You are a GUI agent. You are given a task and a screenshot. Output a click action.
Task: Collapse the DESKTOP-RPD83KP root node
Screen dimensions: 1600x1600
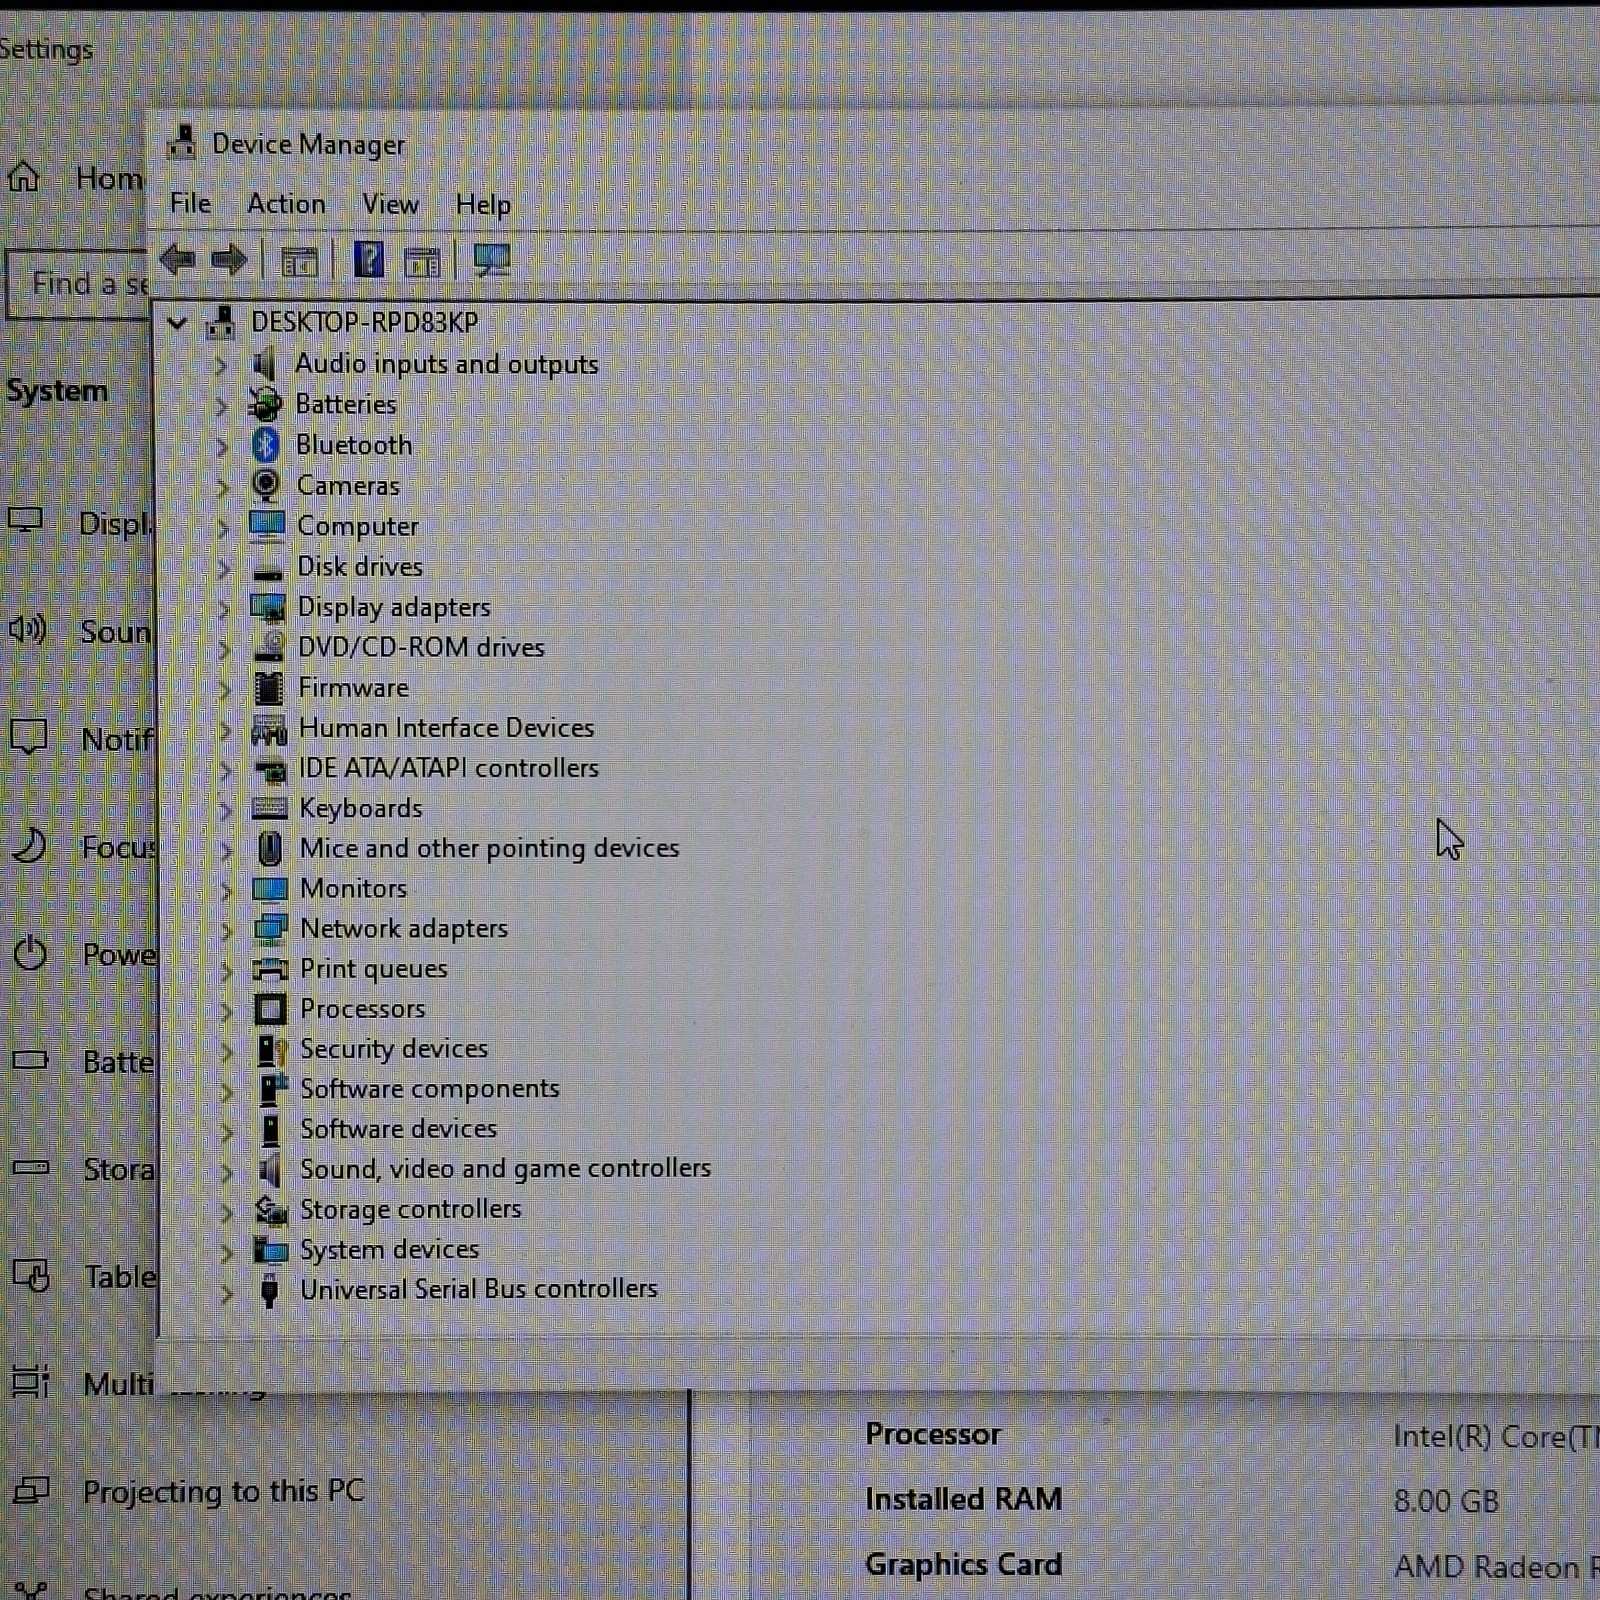coord(177,322)
